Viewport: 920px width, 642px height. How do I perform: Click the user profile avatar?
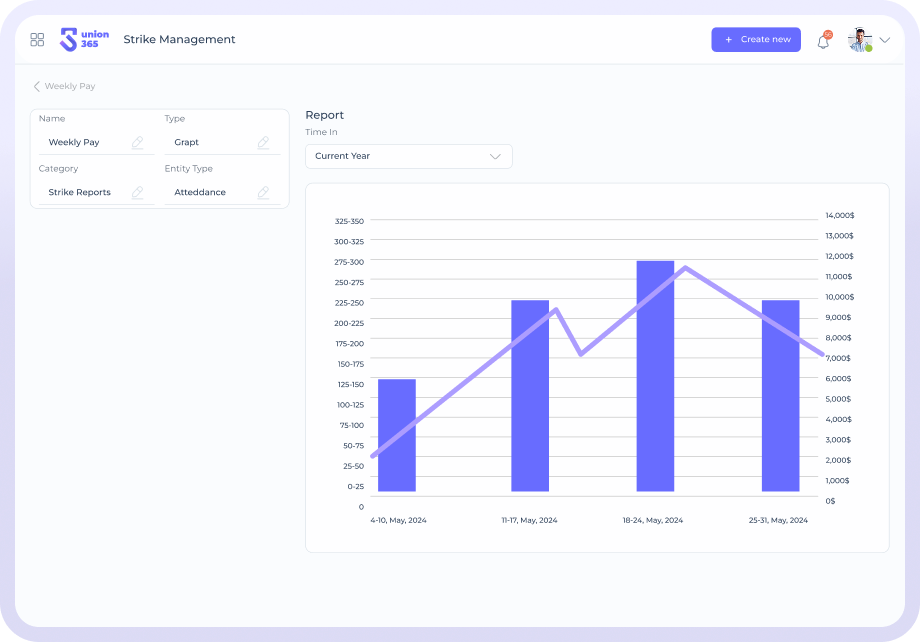point(859,40)
